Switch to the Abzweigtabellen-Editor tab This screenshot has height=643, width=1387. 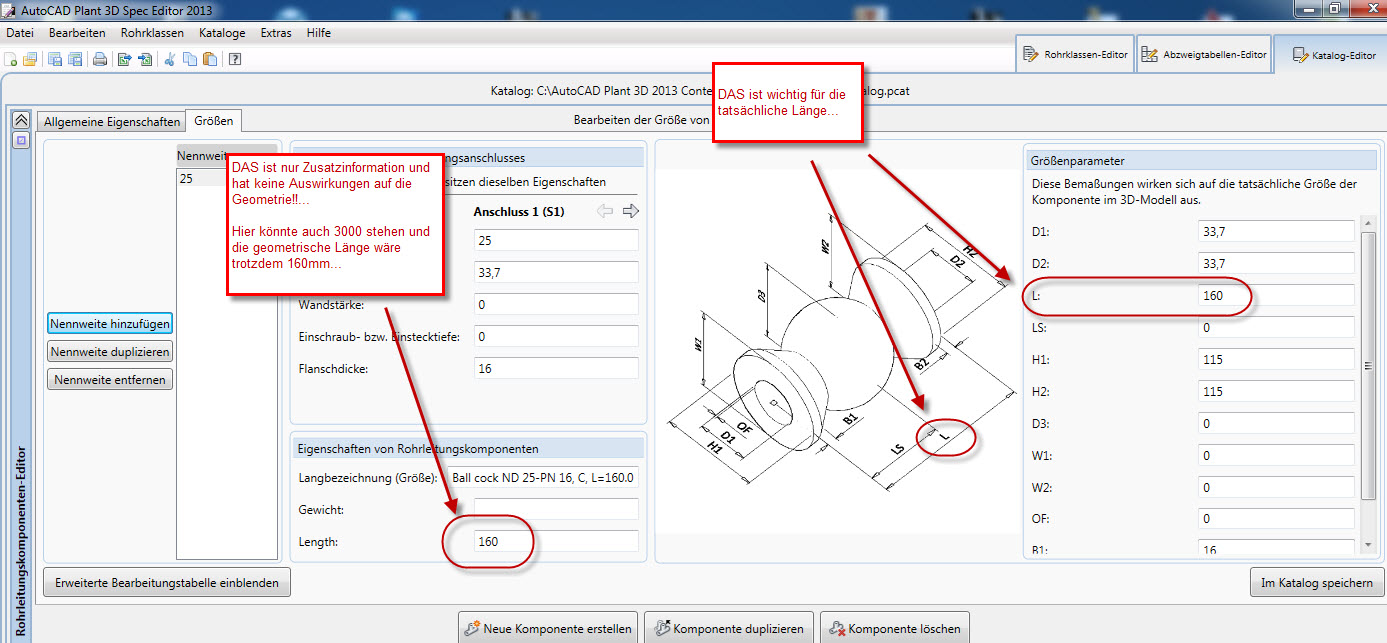pos(1204,55)
